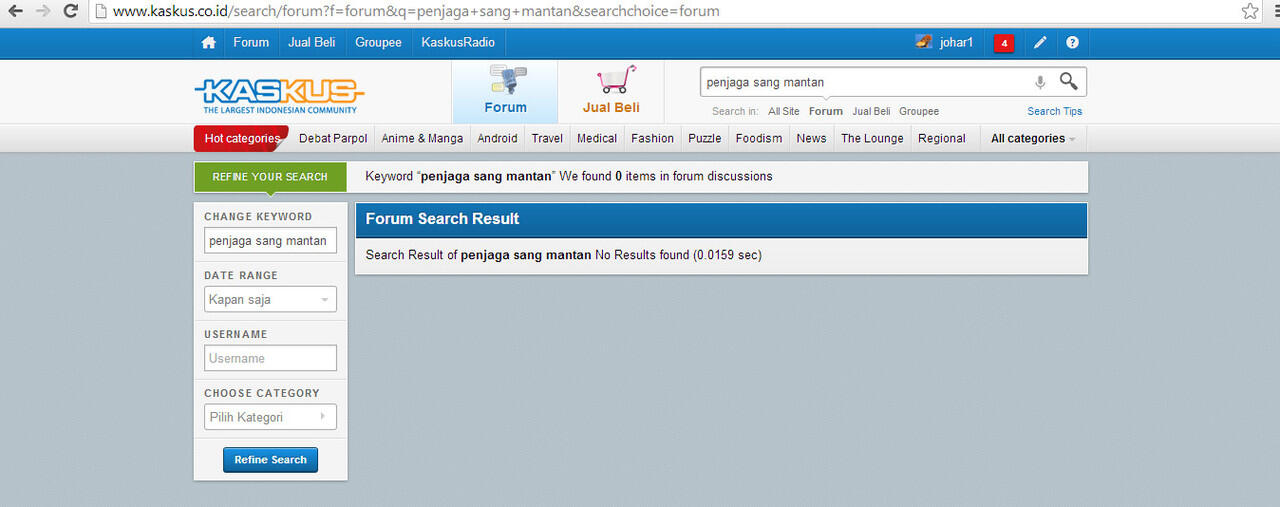This screenshot has width=1280, height=507.
Task: Open Groupee in top bar
Action: (378, 42)
